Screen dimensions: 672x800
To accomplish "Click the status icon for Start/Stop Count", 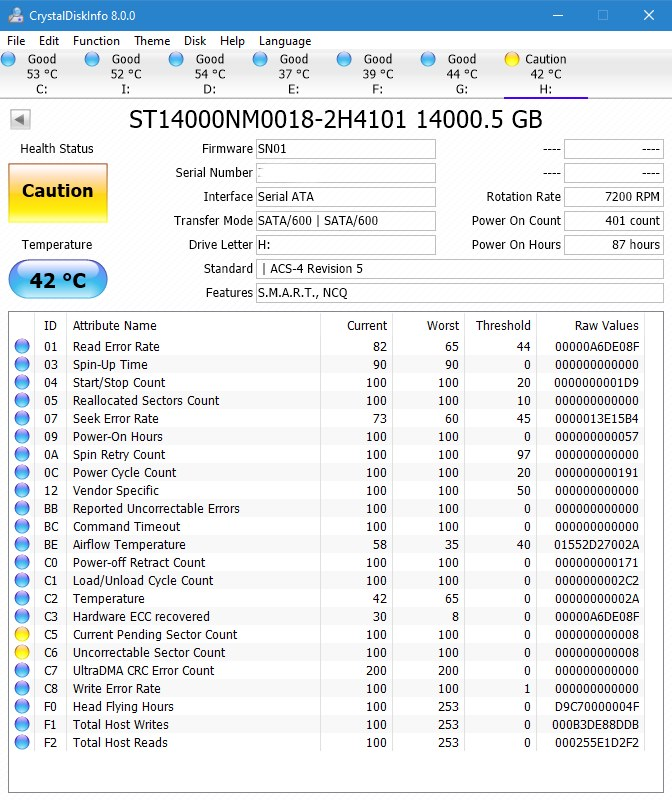I will (22, 382).
